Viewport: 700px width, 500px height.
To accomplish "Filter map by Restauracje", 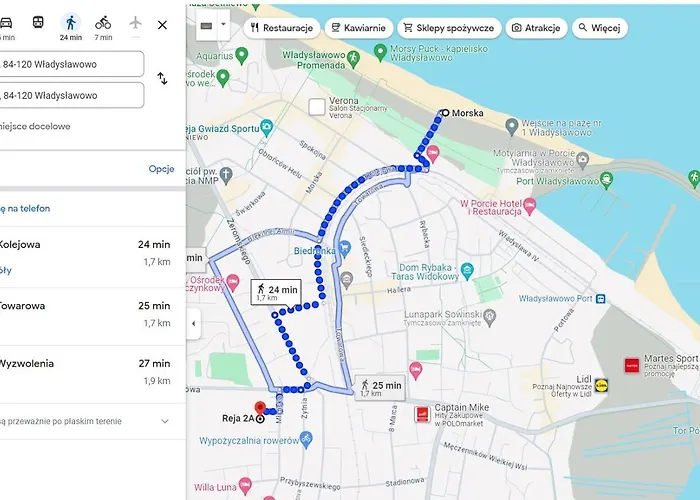I will (283, 28).
